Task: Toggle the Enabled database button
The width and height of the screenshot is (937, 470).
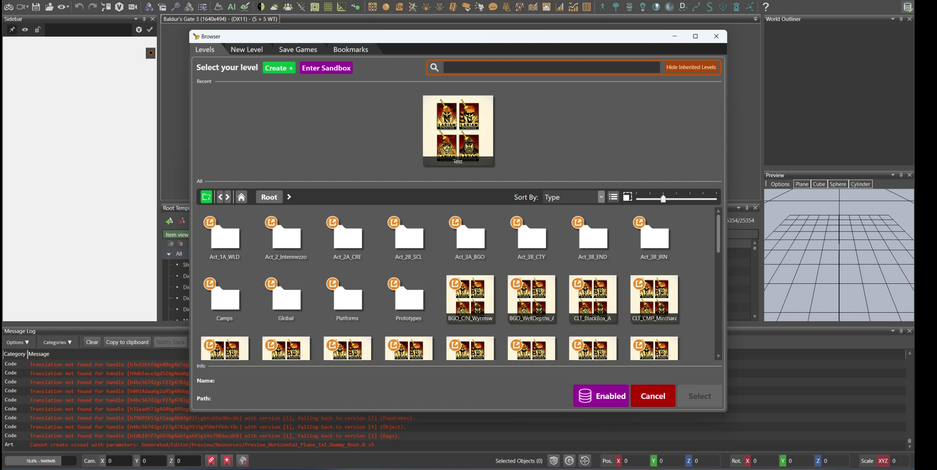Action: tap(601, 396)
